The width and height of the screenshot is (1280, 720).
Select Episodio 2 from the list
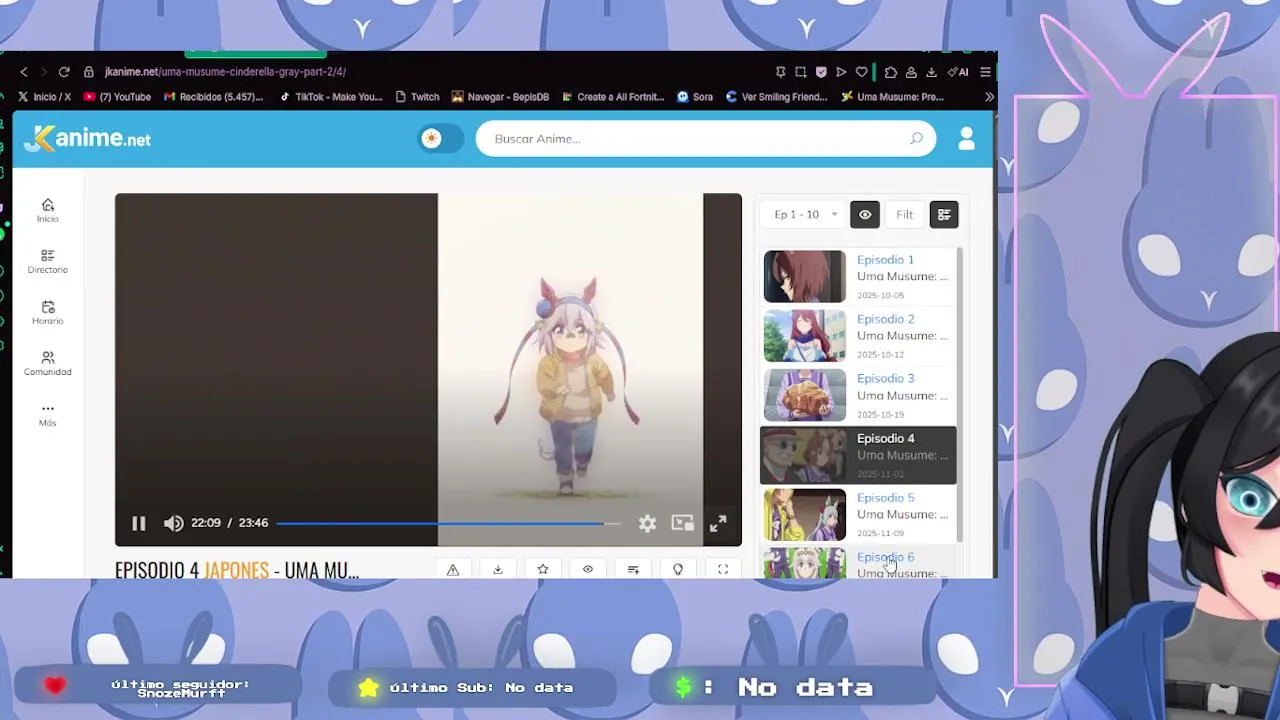pyautogui.click(x=858, y=336)
